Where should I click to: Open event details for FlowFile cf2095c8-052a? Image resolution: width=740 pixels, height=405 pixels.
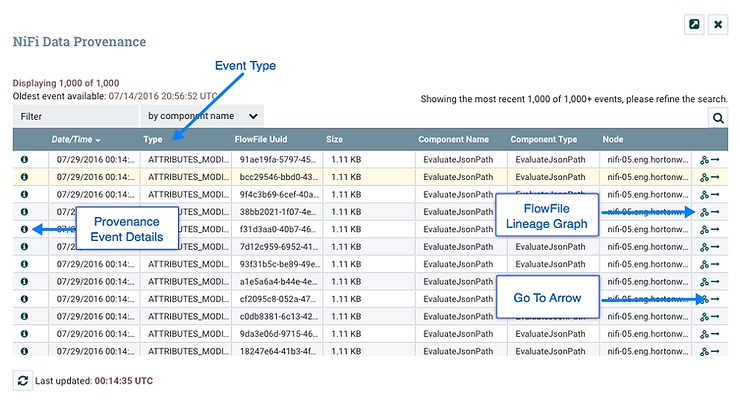pos(24,299)
